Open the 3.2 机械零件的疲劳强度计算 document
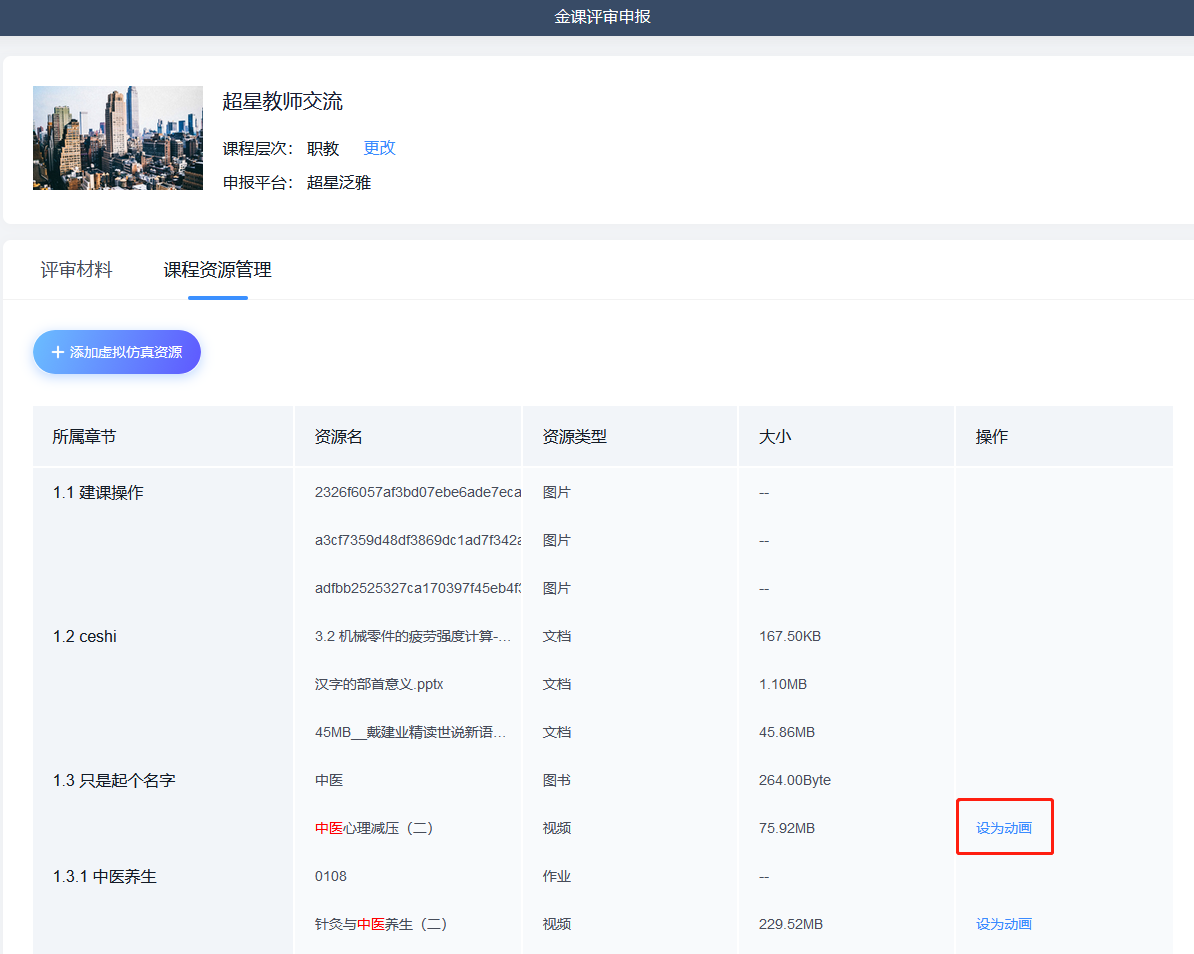This screenshot has height=954, width=1194. tap(413, 636)
